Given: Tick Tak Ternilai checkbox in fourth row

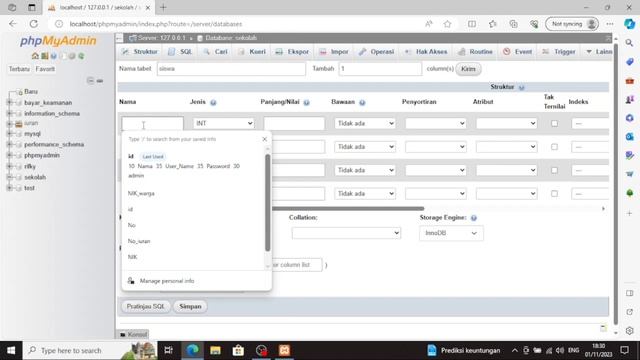Looking at the screenshot, I should (554, 193).
